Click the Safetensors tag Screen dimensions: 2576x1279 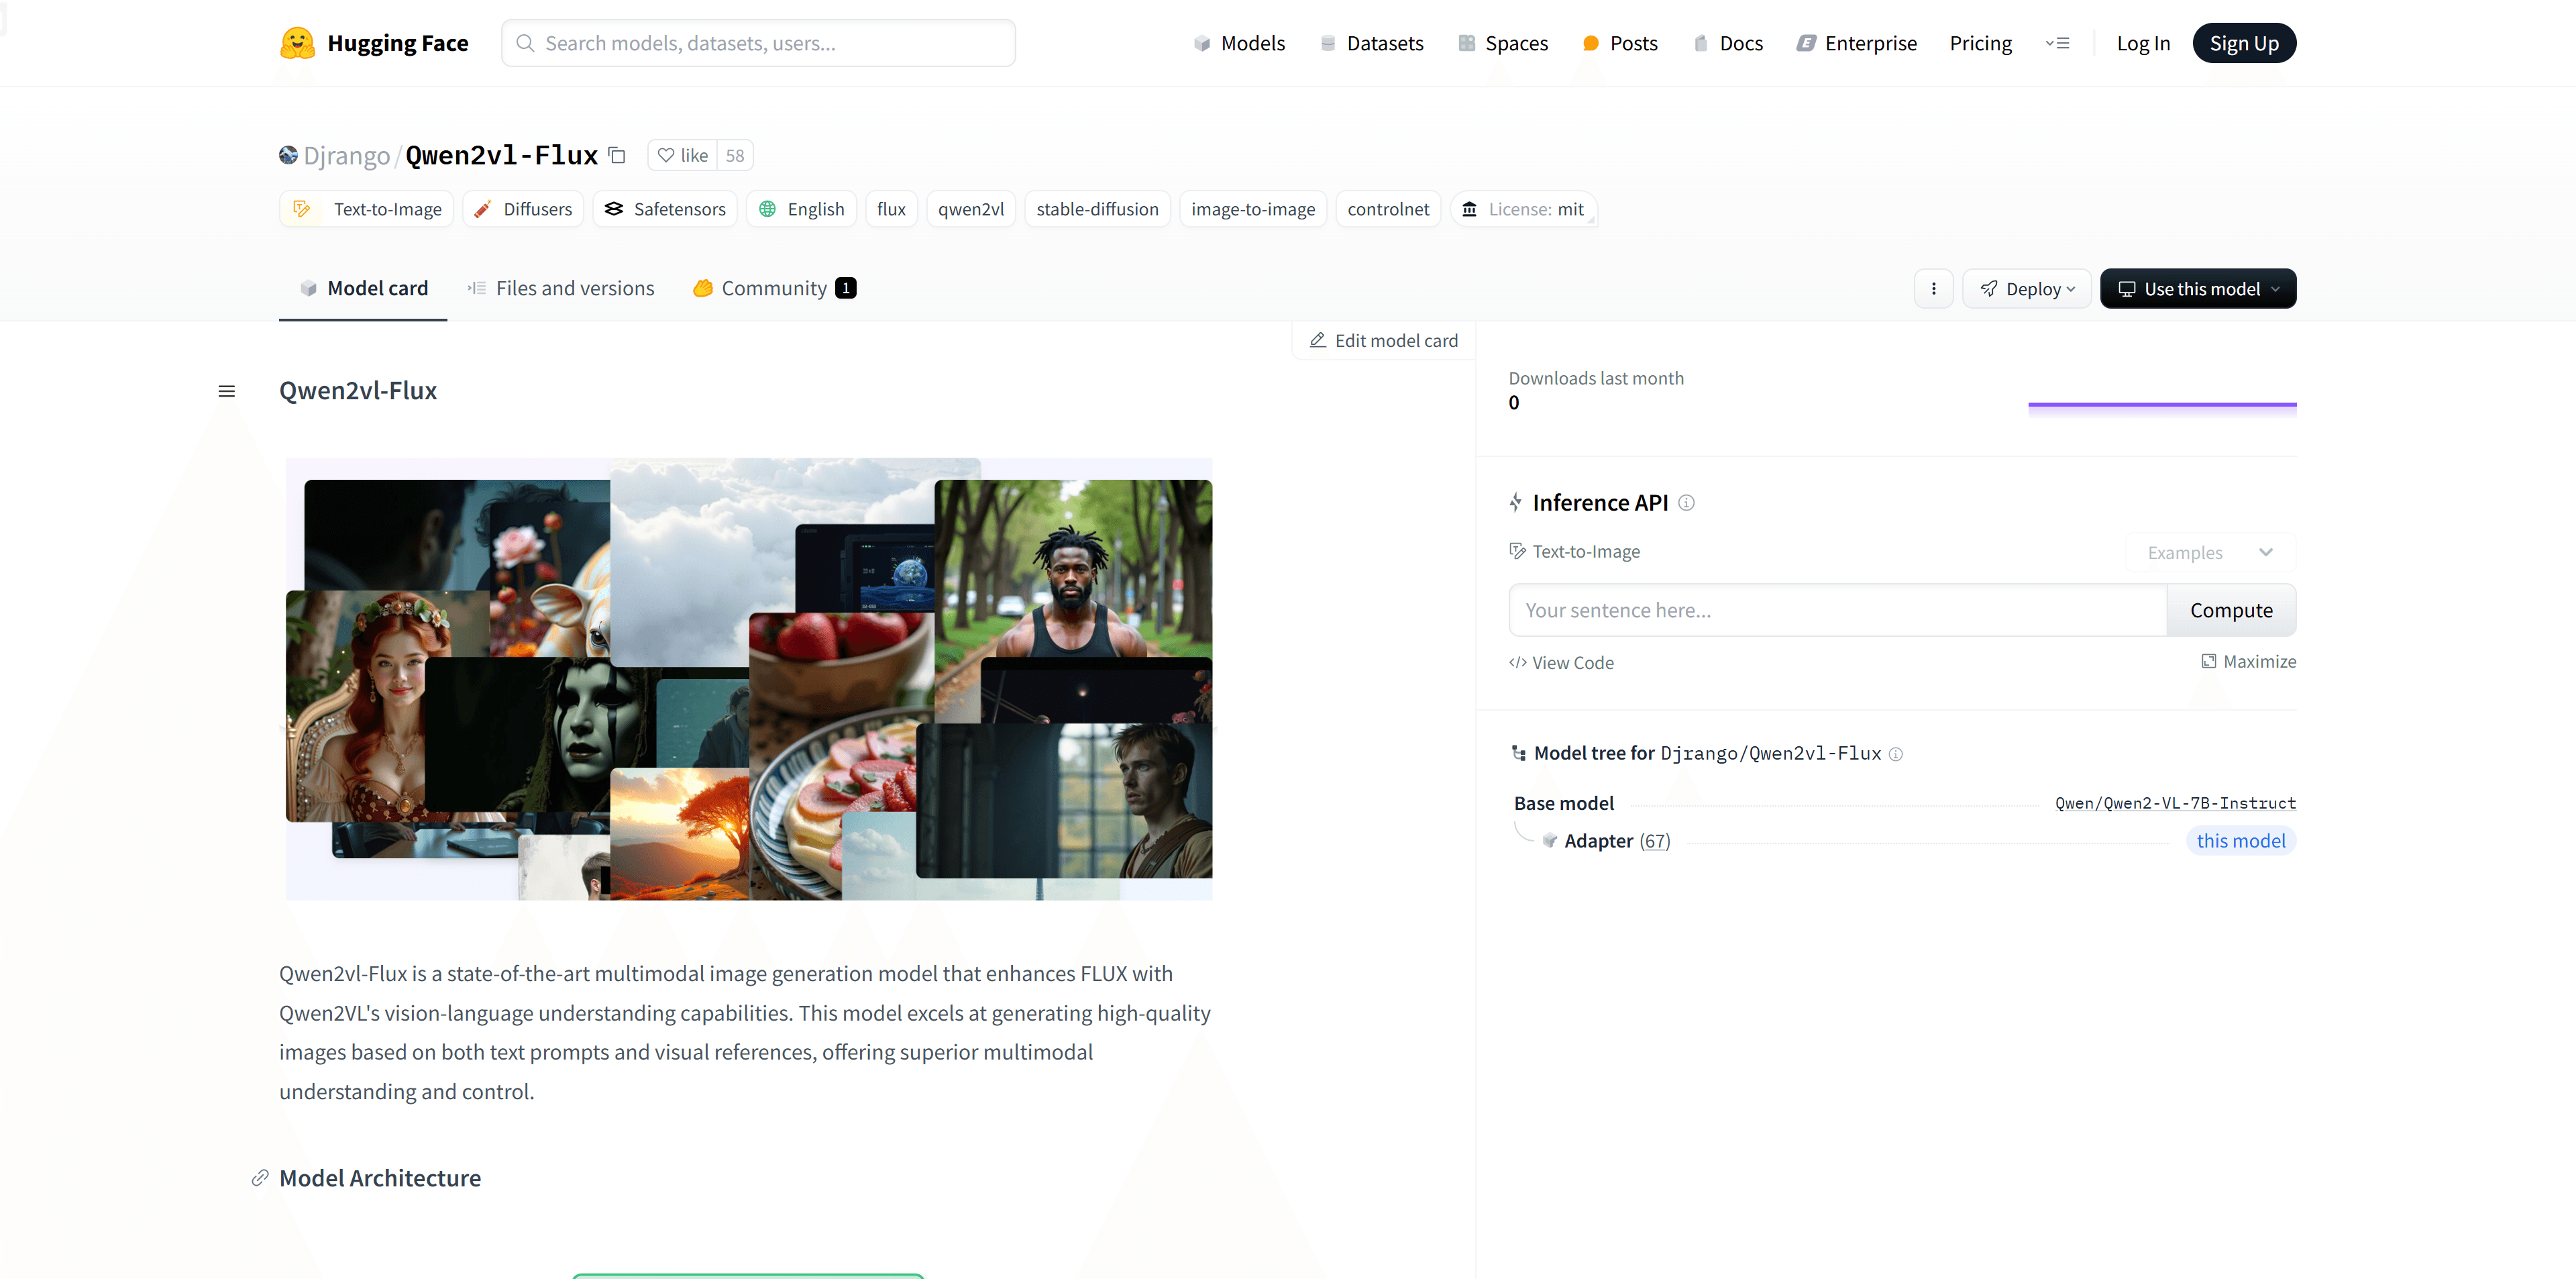(664, 209)
